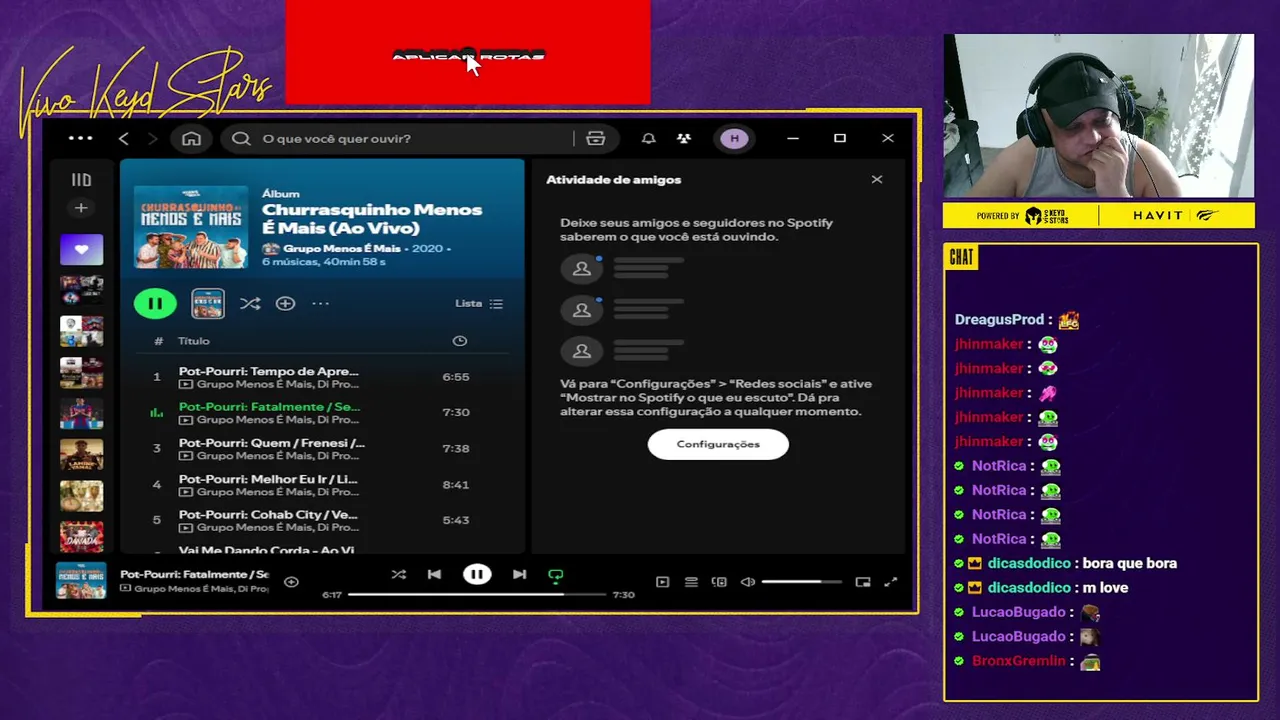The image size is (1280, 720).
Task: Pause playback in the player bar
Action: 477,575
